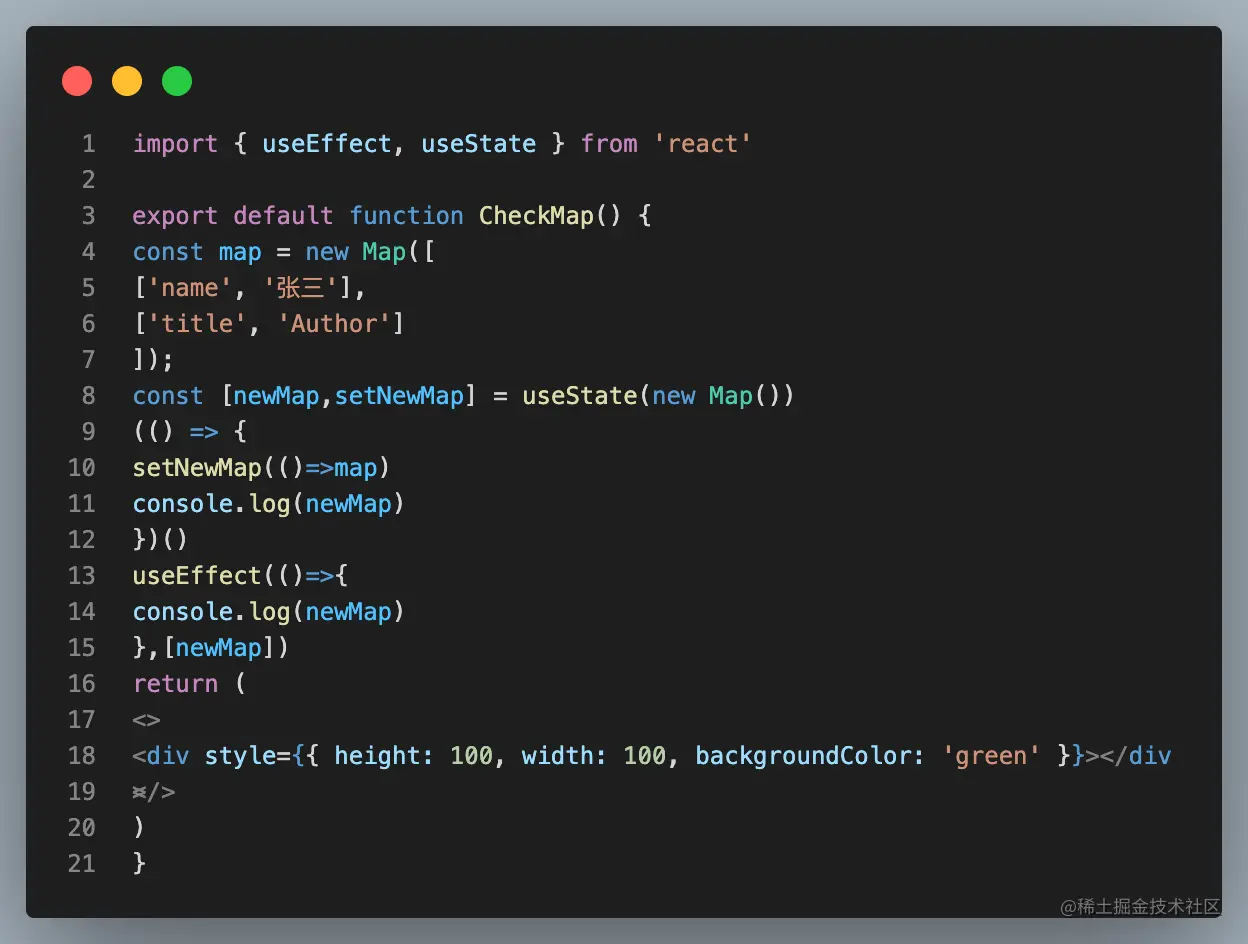Click the 'title' string on line 6
Viewport: 1248px width, 944px height.
(x=196, y=324)
